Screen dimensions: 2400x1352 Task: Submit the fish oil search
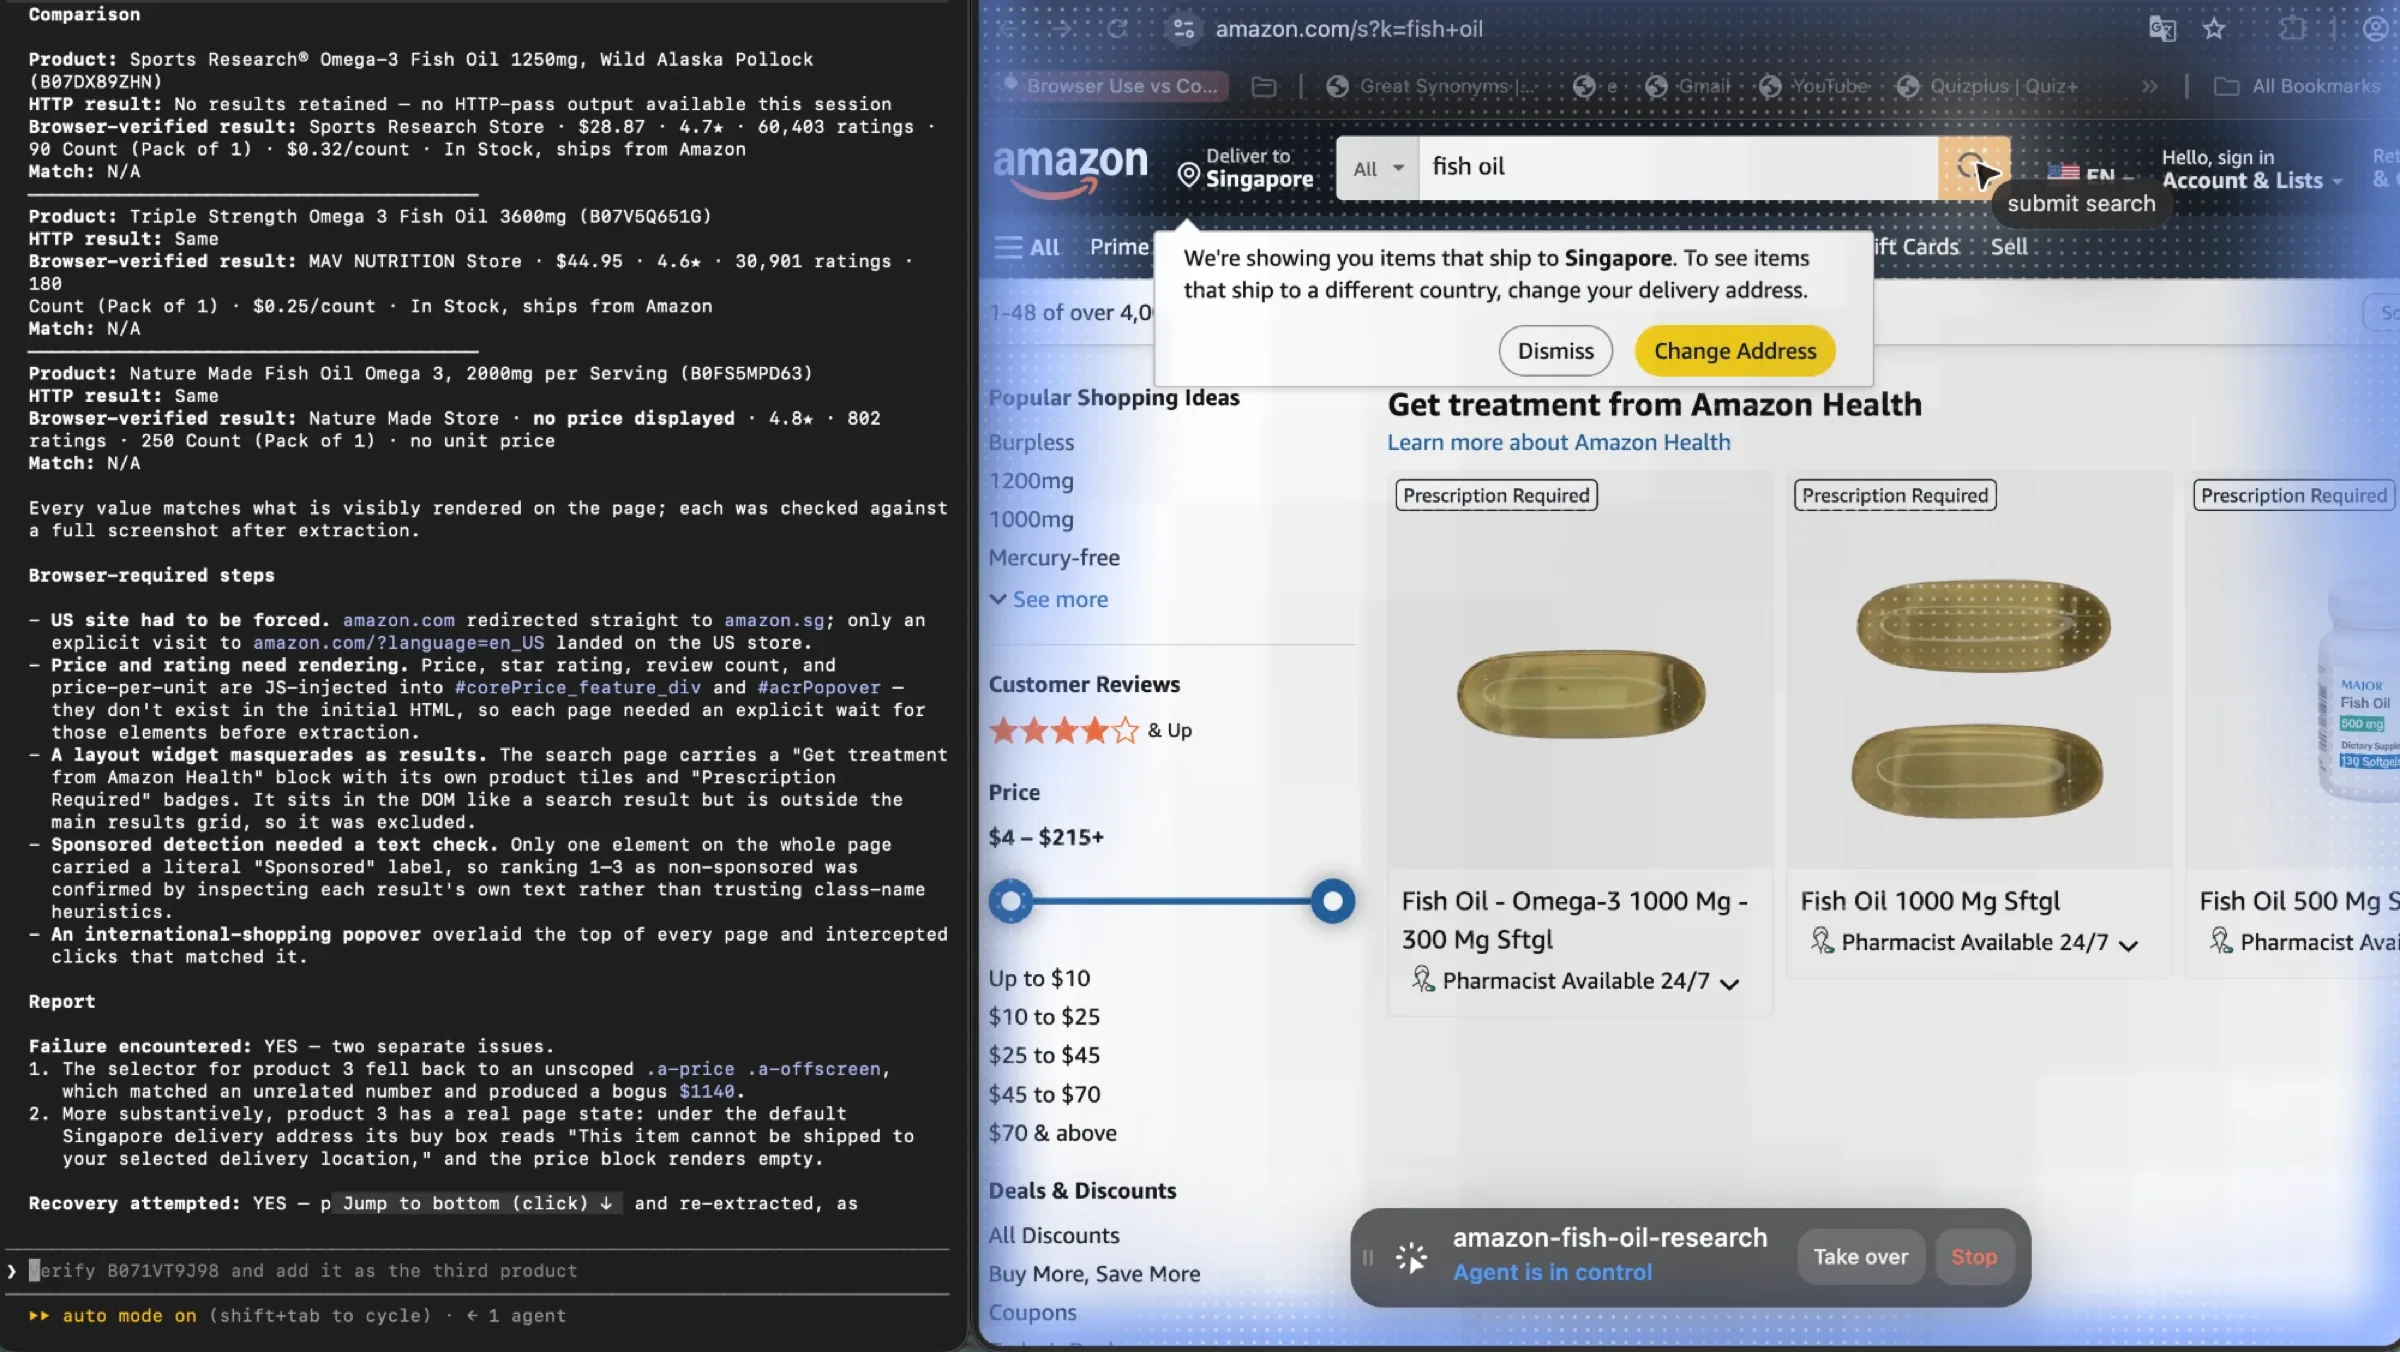(1974, 167)
